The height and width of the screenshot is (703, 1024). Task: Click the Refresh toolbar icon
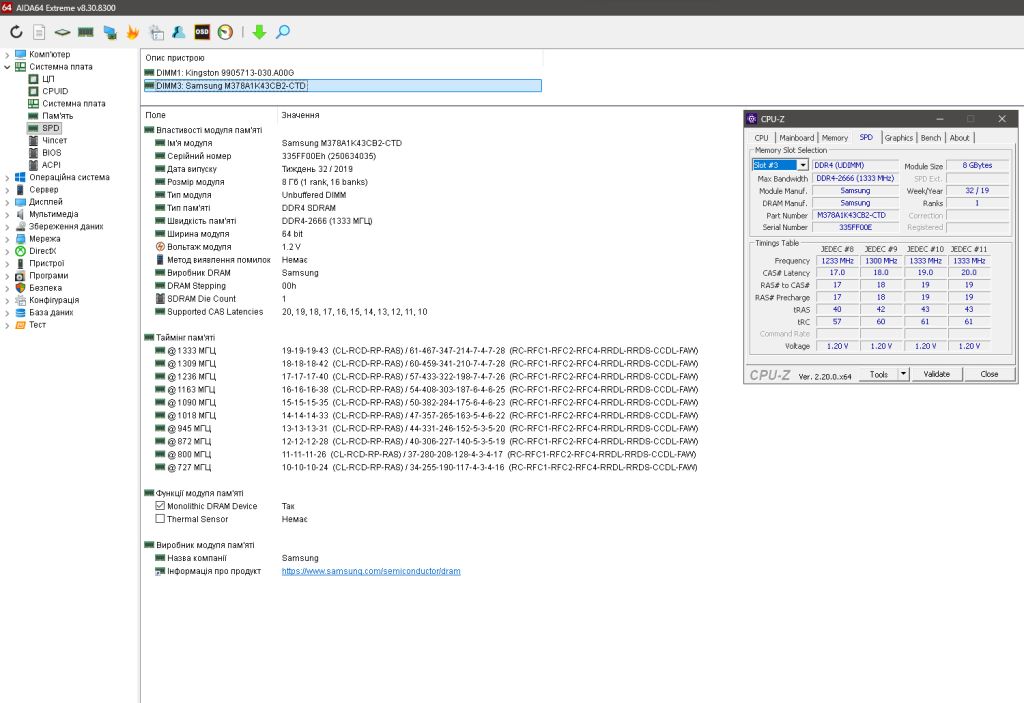[x=16, y=31]
